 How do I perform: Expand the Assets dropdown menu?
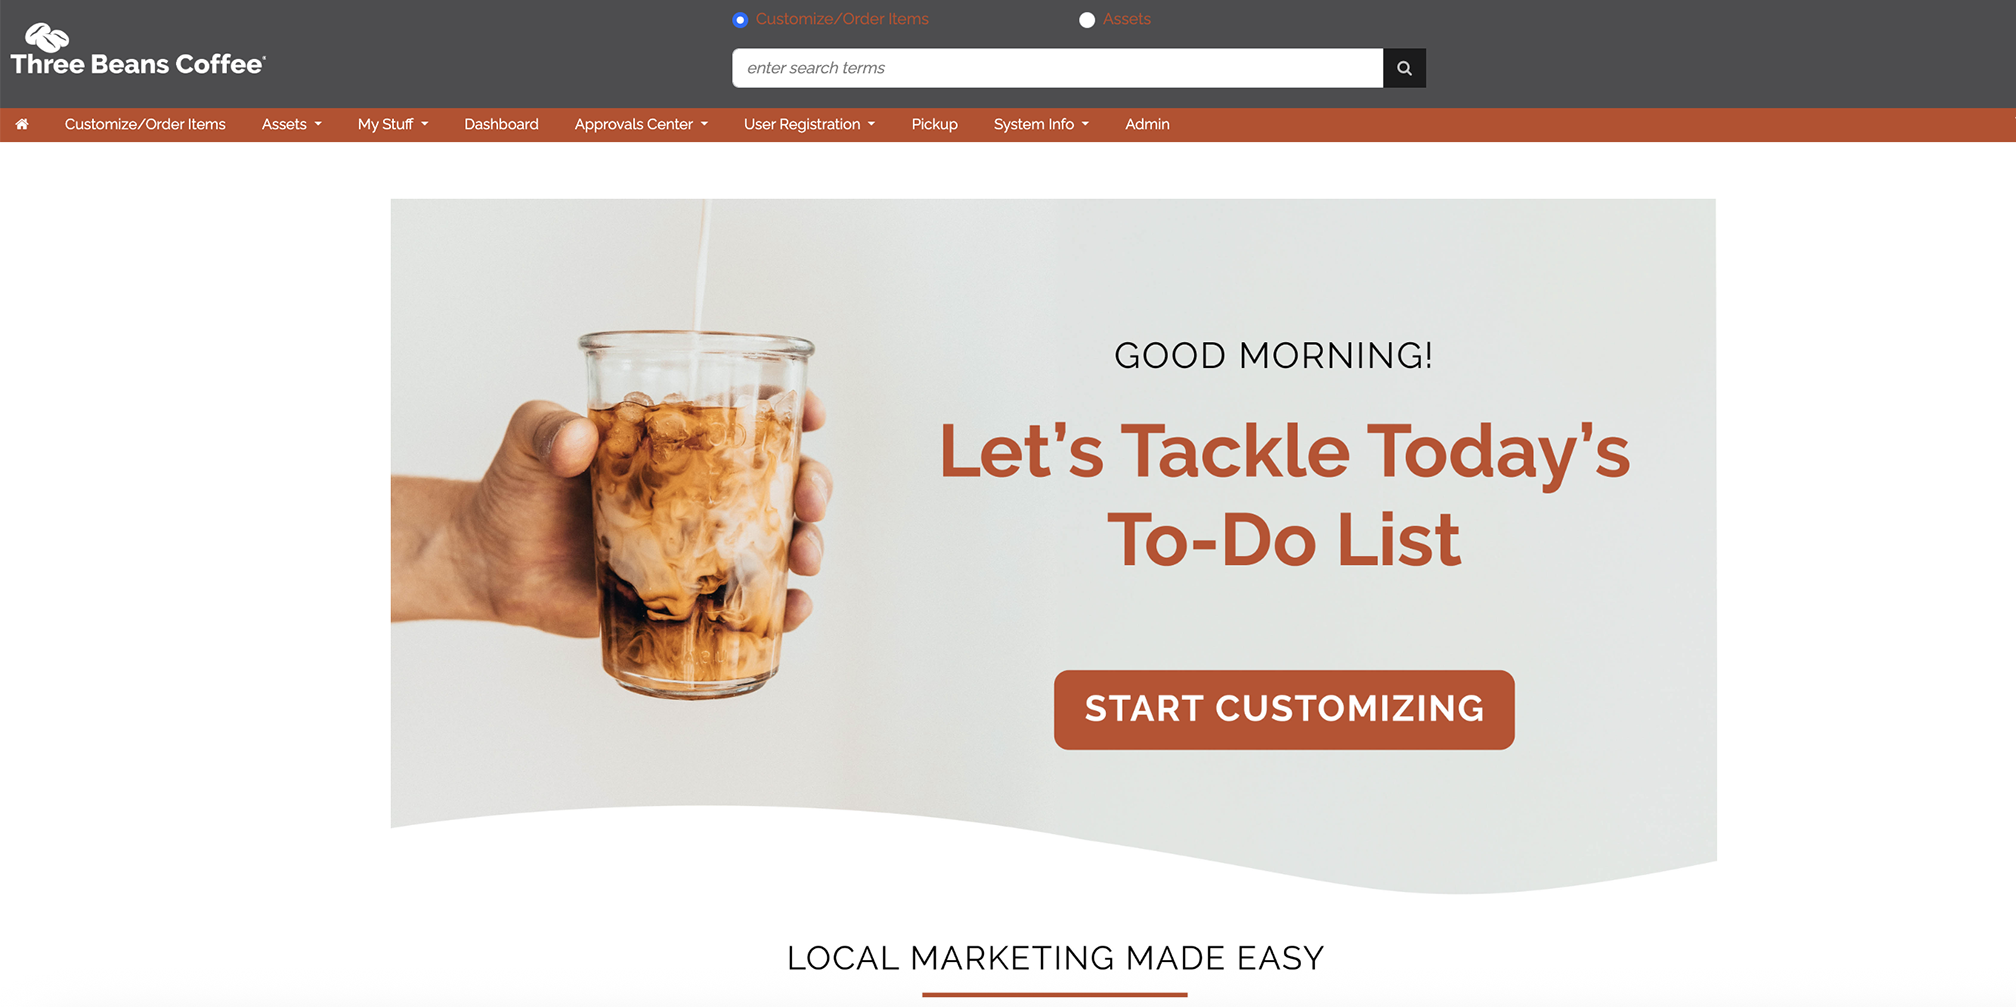tap(291, 124)
